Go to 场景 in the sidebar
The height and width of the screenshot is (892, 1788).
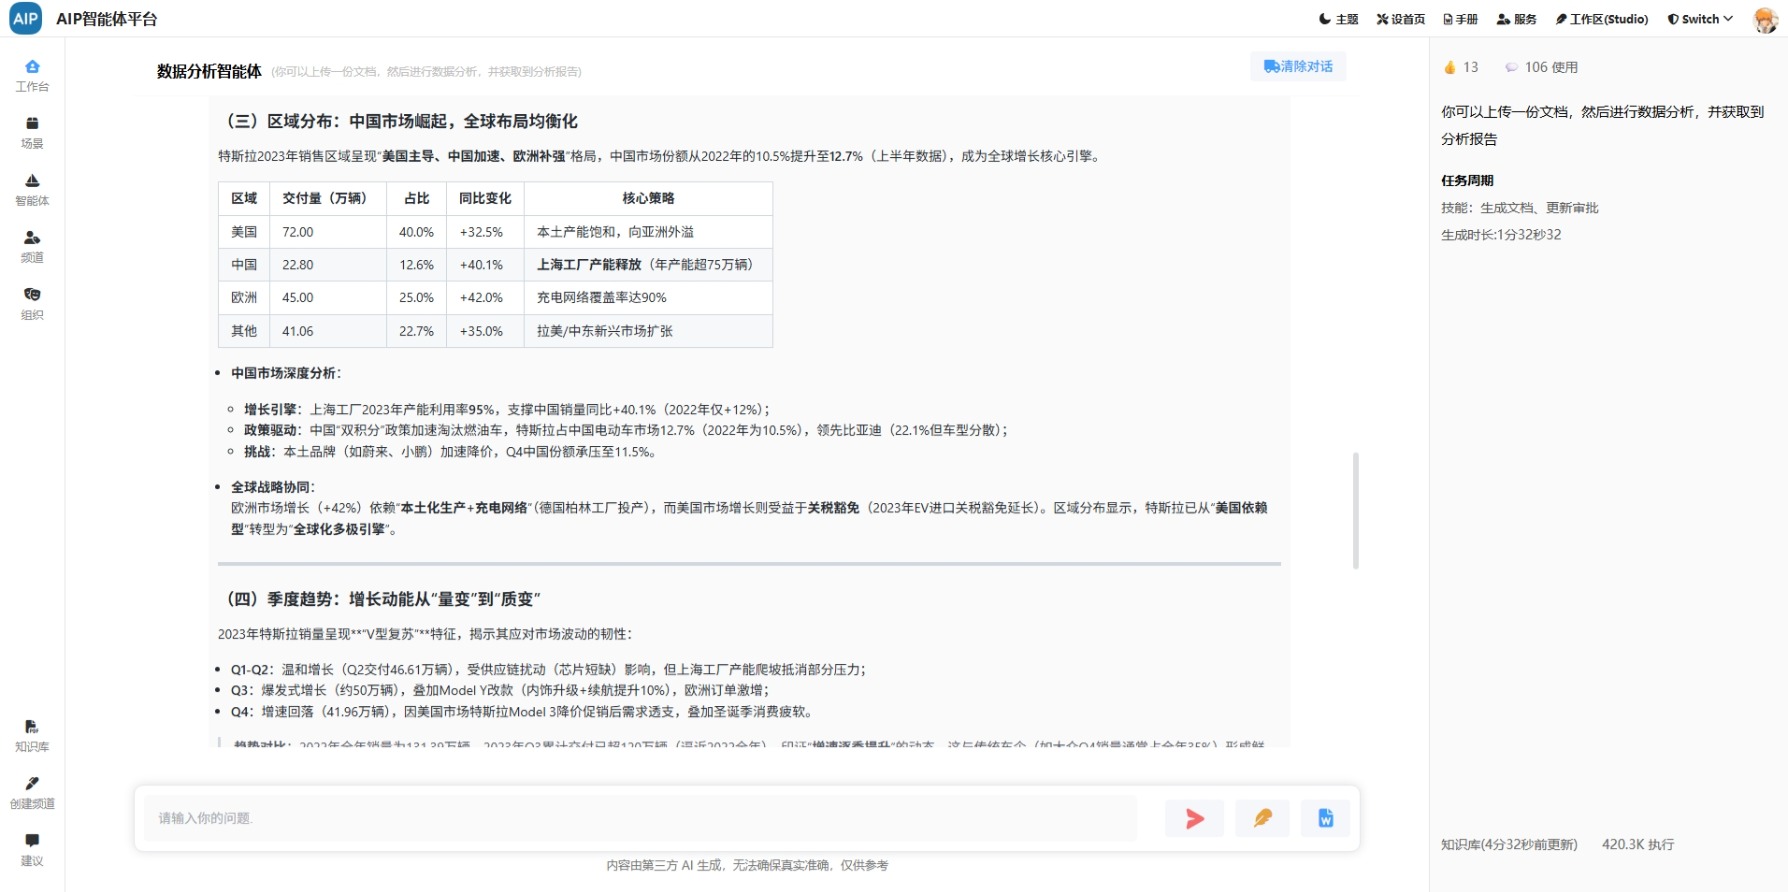pos(32,133)
